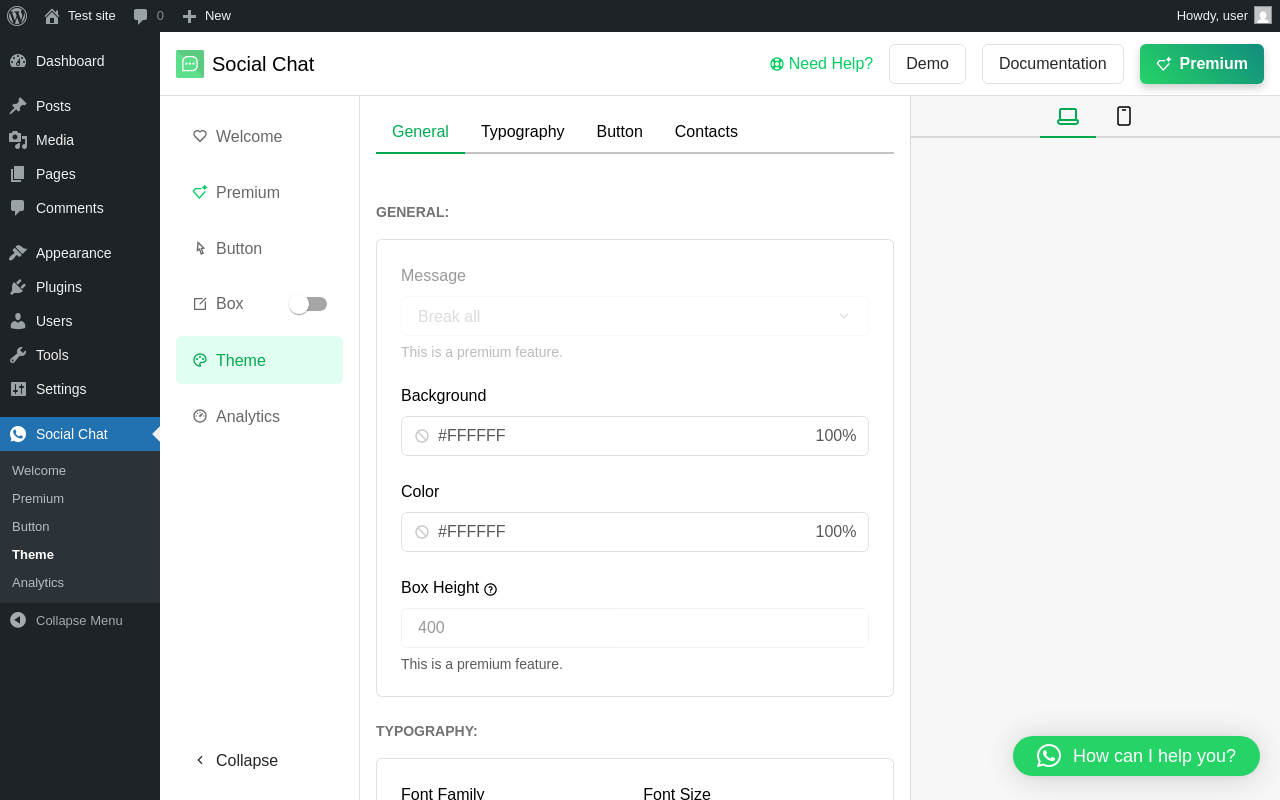The image size is (1280, 800).
Task: Toggle the Box switch
Action: pyautogui.click(x=308, y=304)
